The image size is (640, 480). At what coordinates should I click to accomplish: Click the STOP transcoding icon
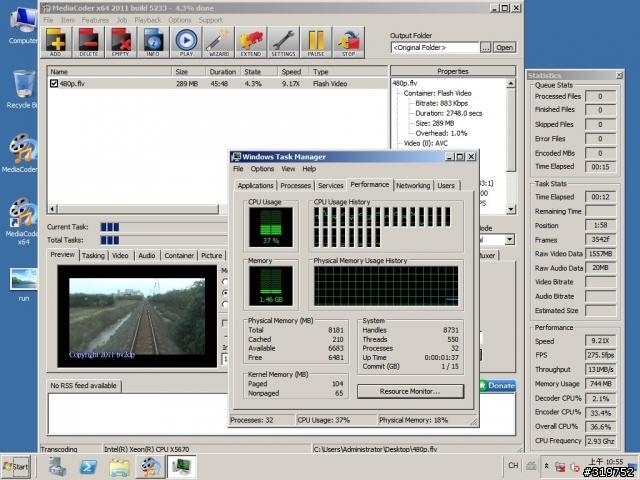pyautogui.click(x=349, y=42)
